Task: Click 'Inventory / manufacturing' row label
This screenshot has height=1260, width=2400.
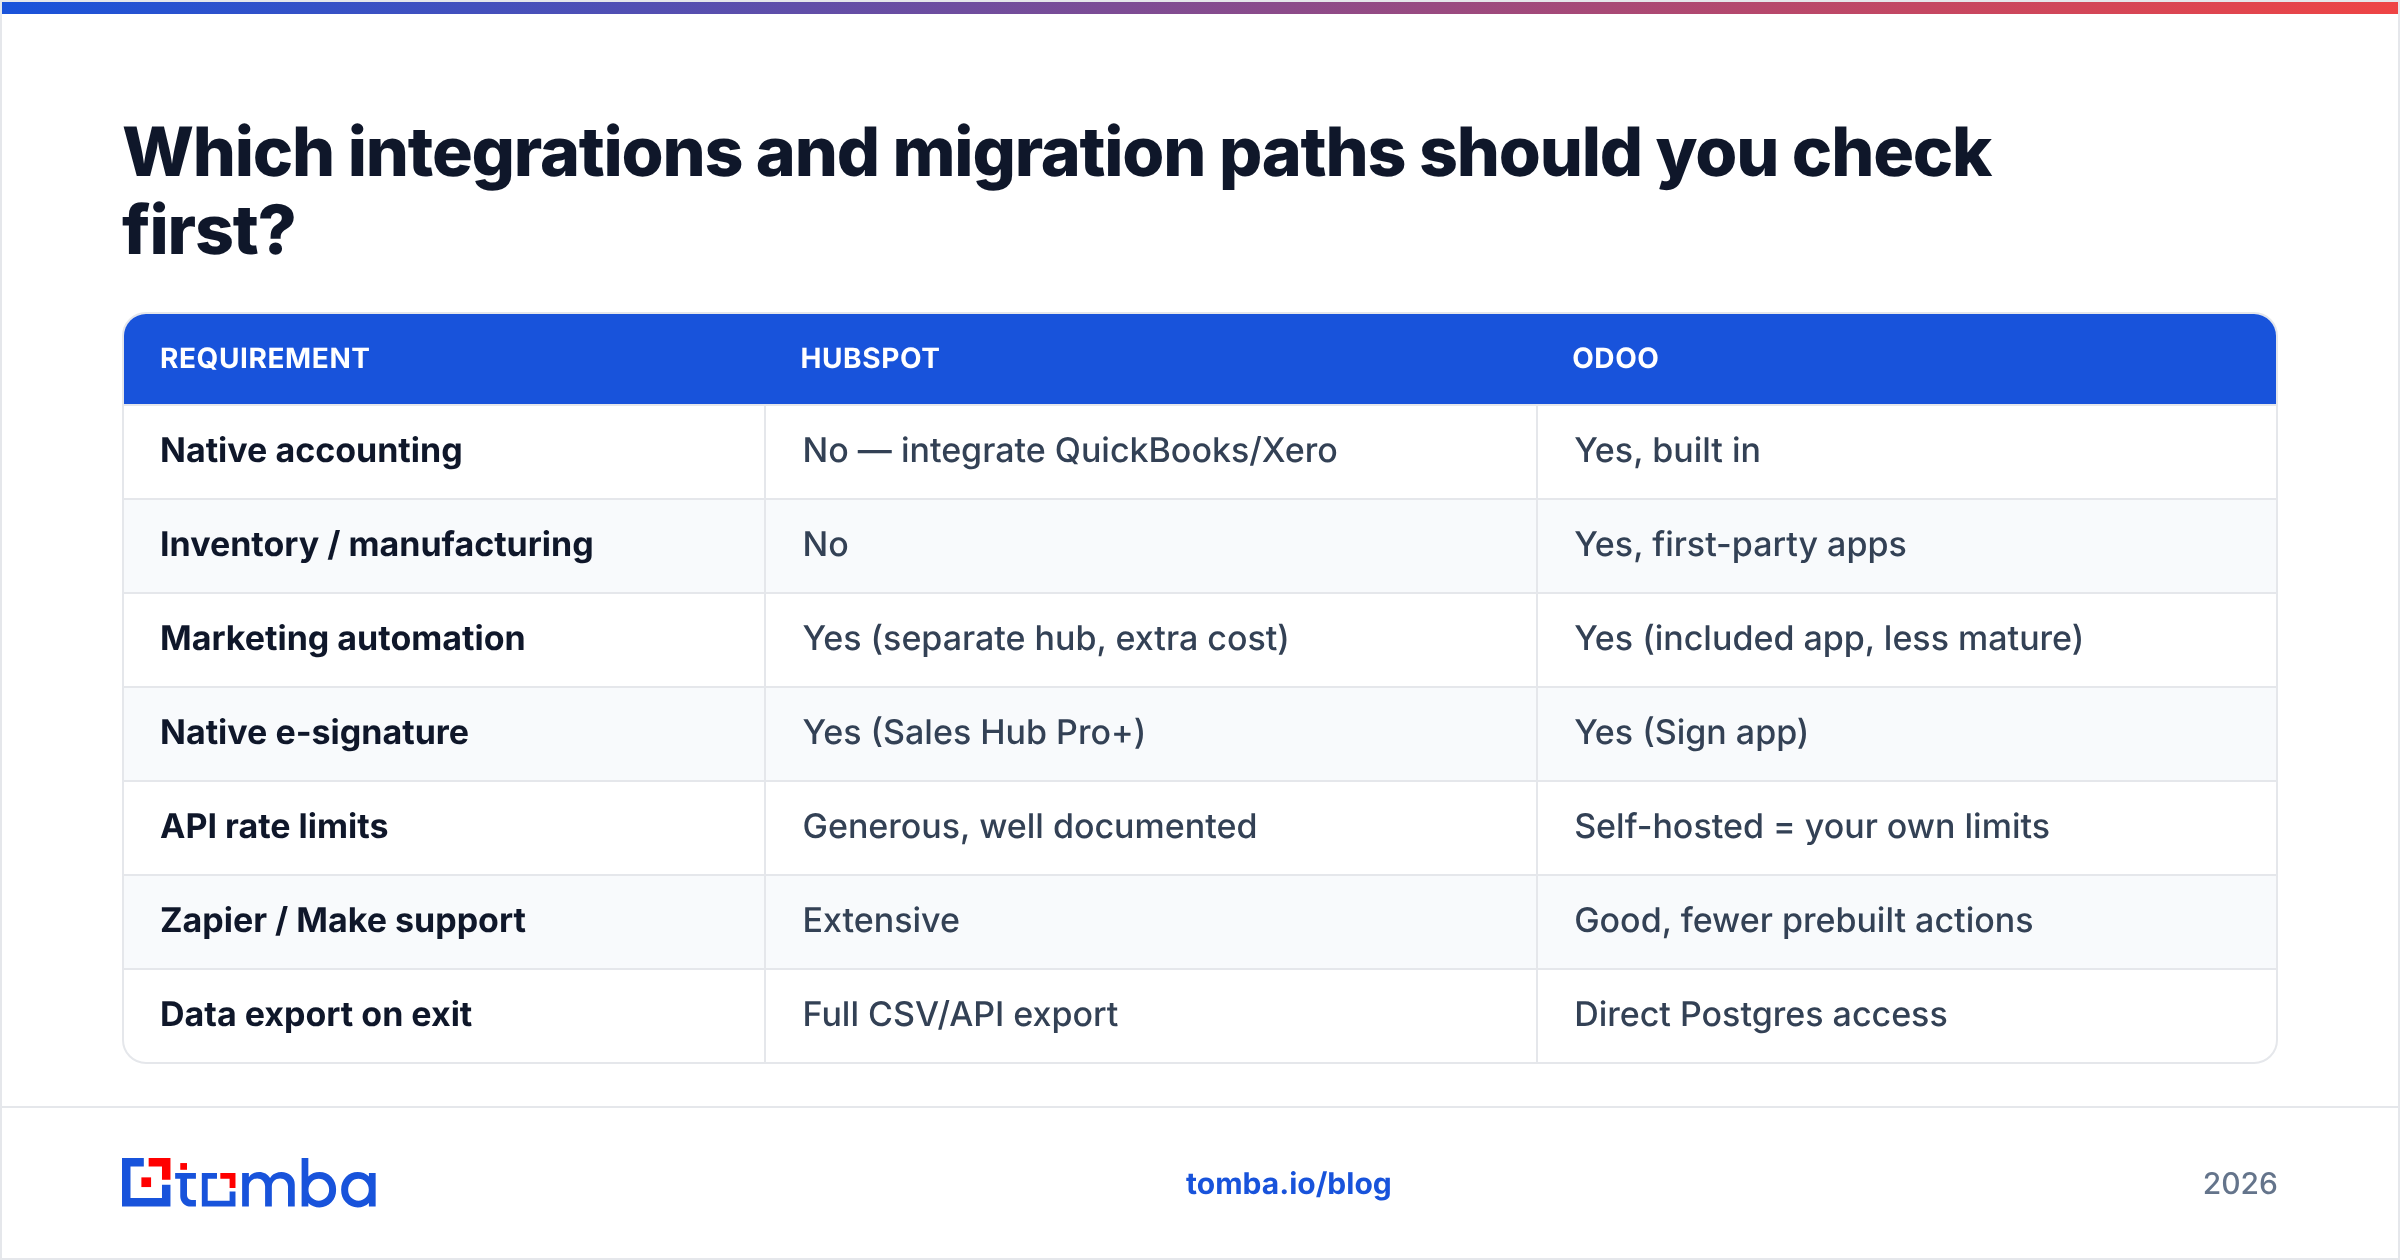Action: pos(376,545)
